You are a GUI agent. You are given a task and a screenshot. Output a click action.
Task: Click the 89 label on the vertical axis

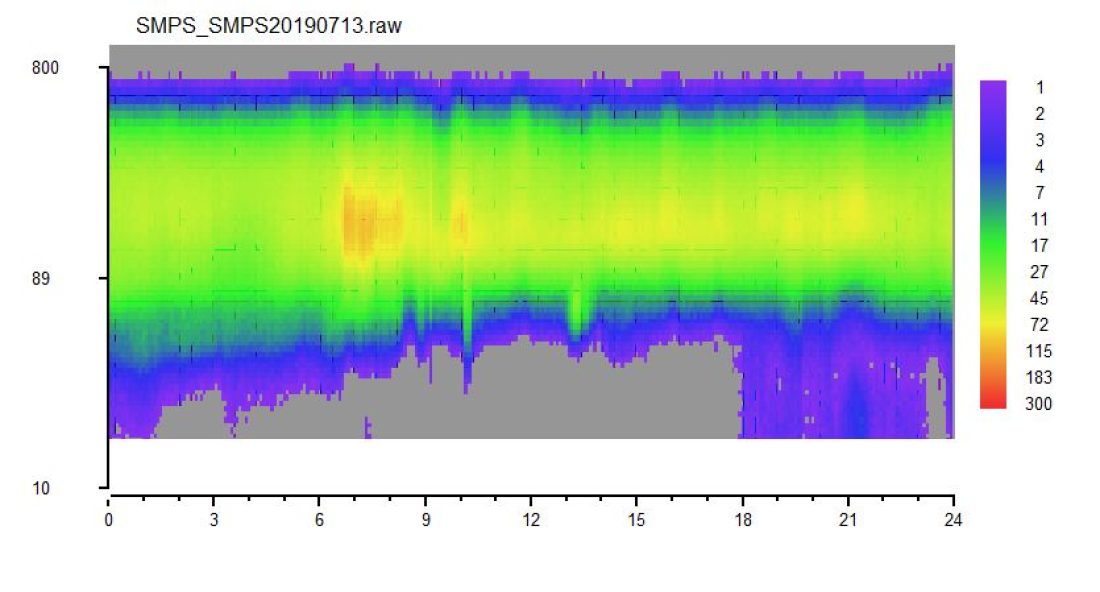pos(41,278)
